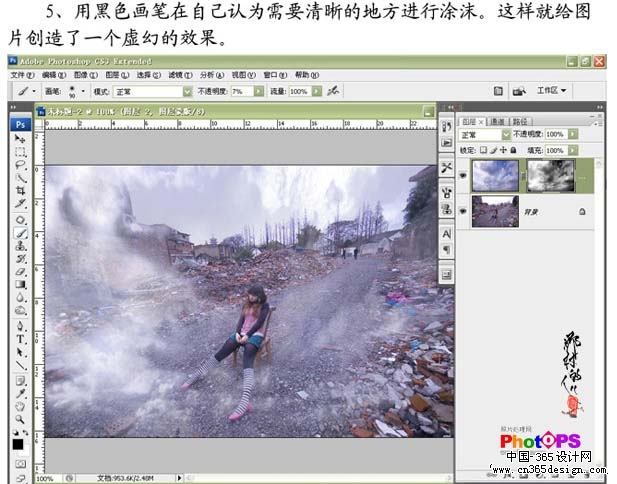
Task: Select the Eraser tool
Action: pyautogui.click(x=20, y=272)
